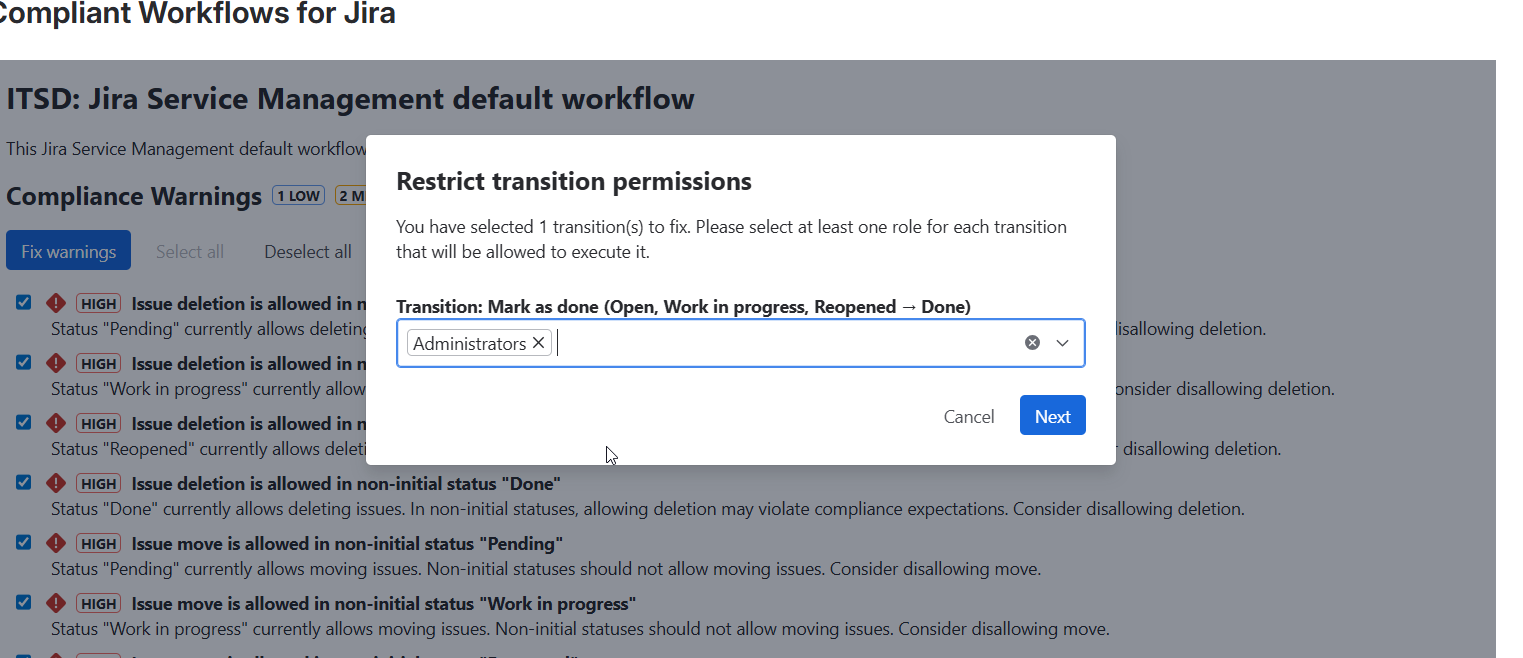Click HIGH badge on Status "Reopened" deletion row
The height and width of the screenshot is (658, 1523).
99,424
